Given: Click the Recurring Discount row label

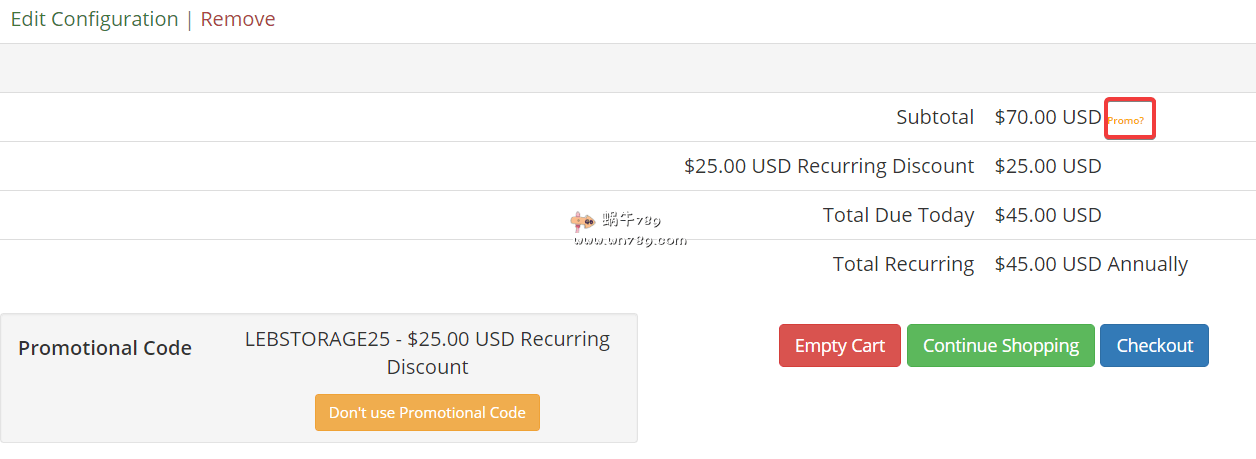Looking at the screenshot, I should (x=829, y=166).
